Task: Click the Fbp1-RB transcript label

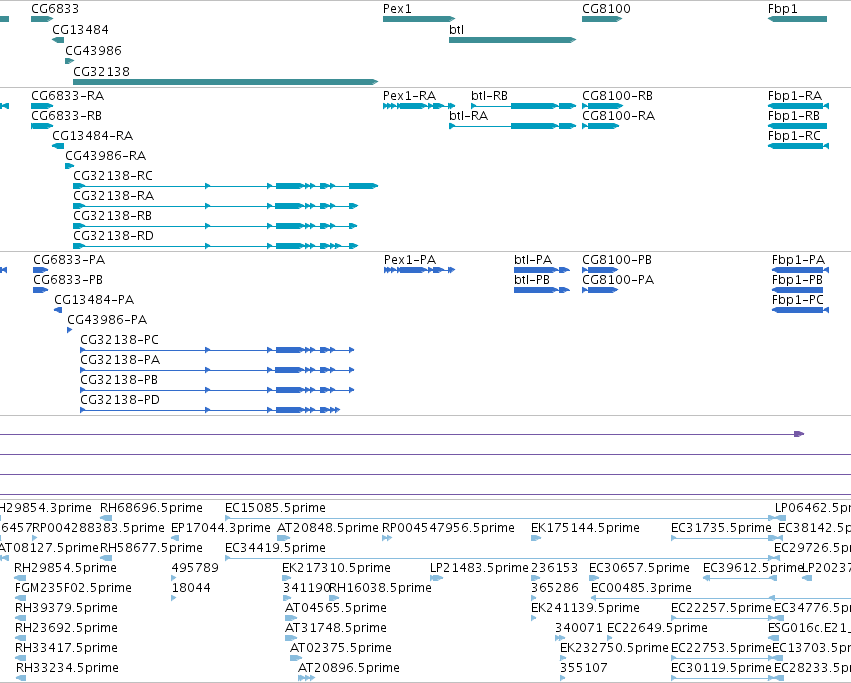Action: [x=793, y=116]
